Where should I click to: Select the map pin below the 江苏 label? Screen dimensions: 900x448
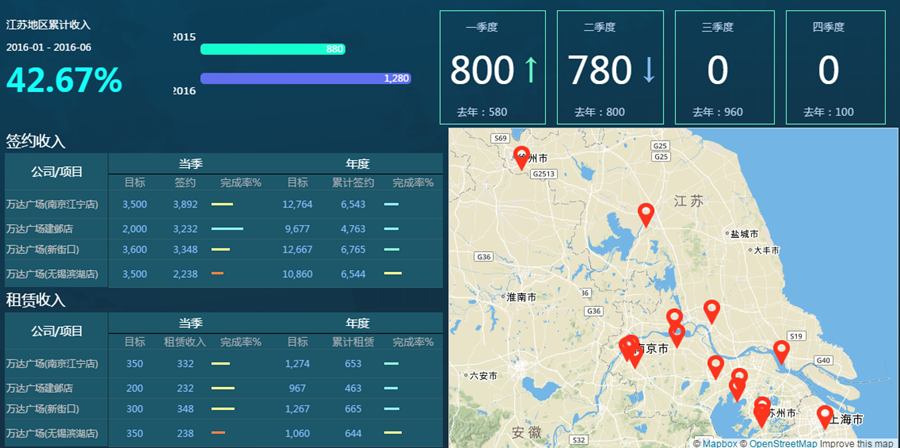pyautogui.click(x=646, y=215)
